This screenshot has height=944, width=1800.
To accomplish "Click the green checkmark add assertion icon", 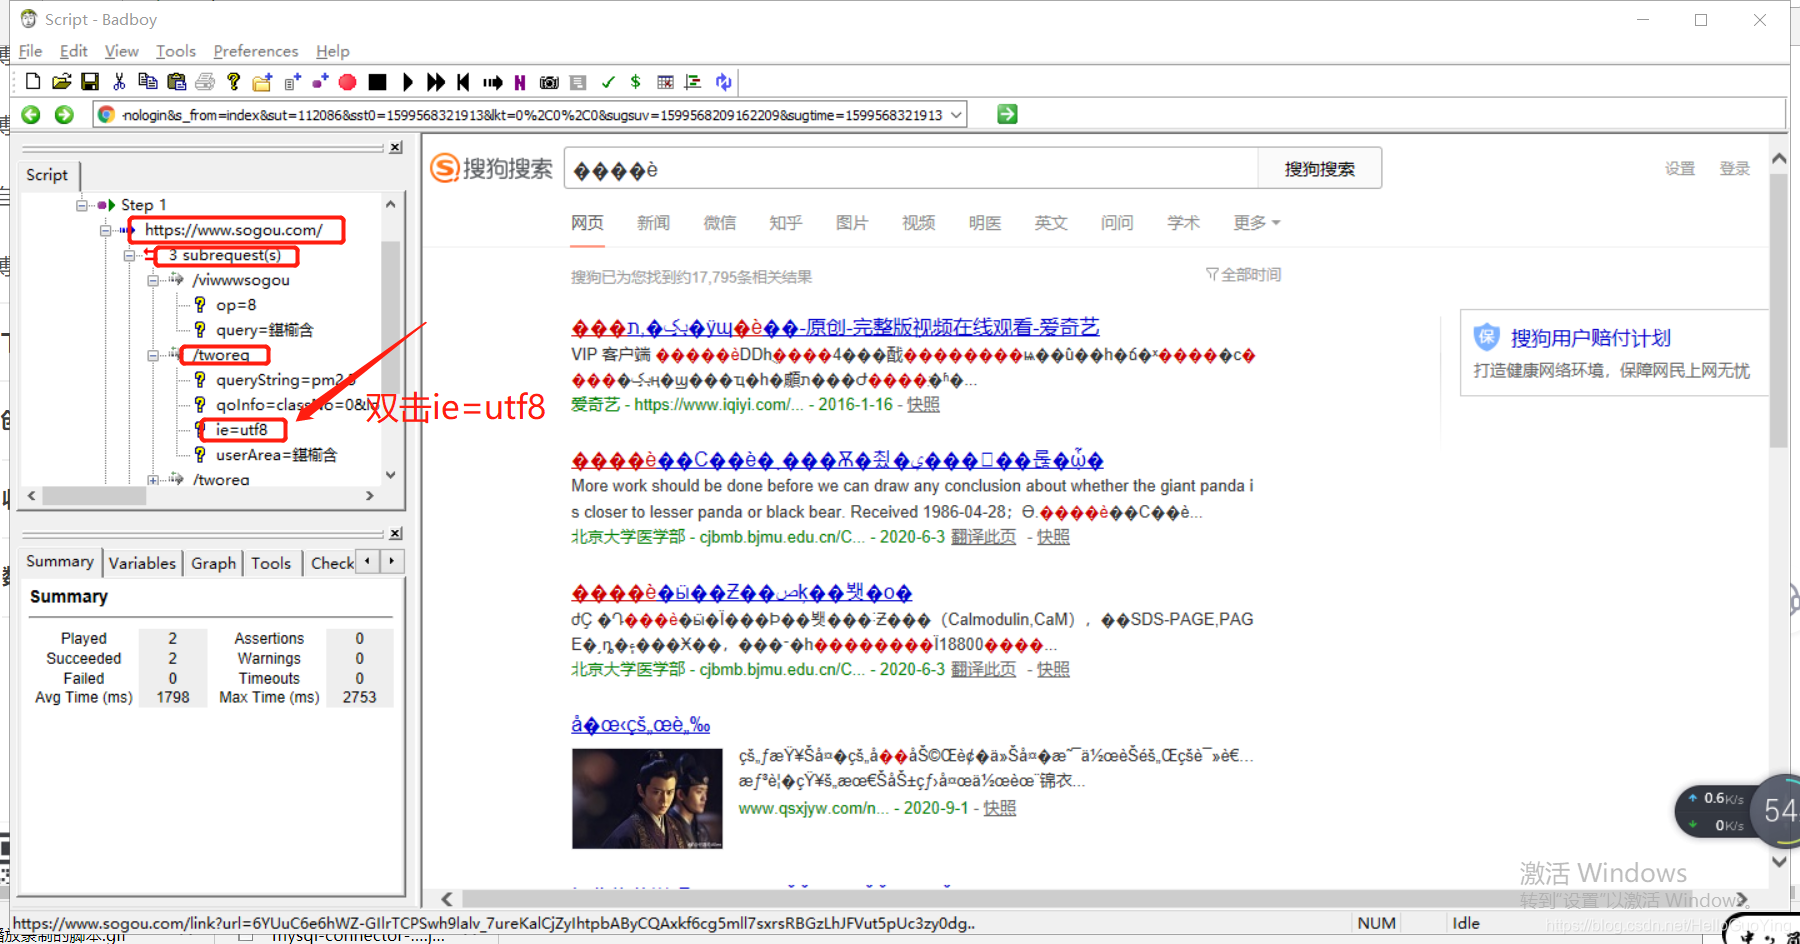I will point(607,82).
